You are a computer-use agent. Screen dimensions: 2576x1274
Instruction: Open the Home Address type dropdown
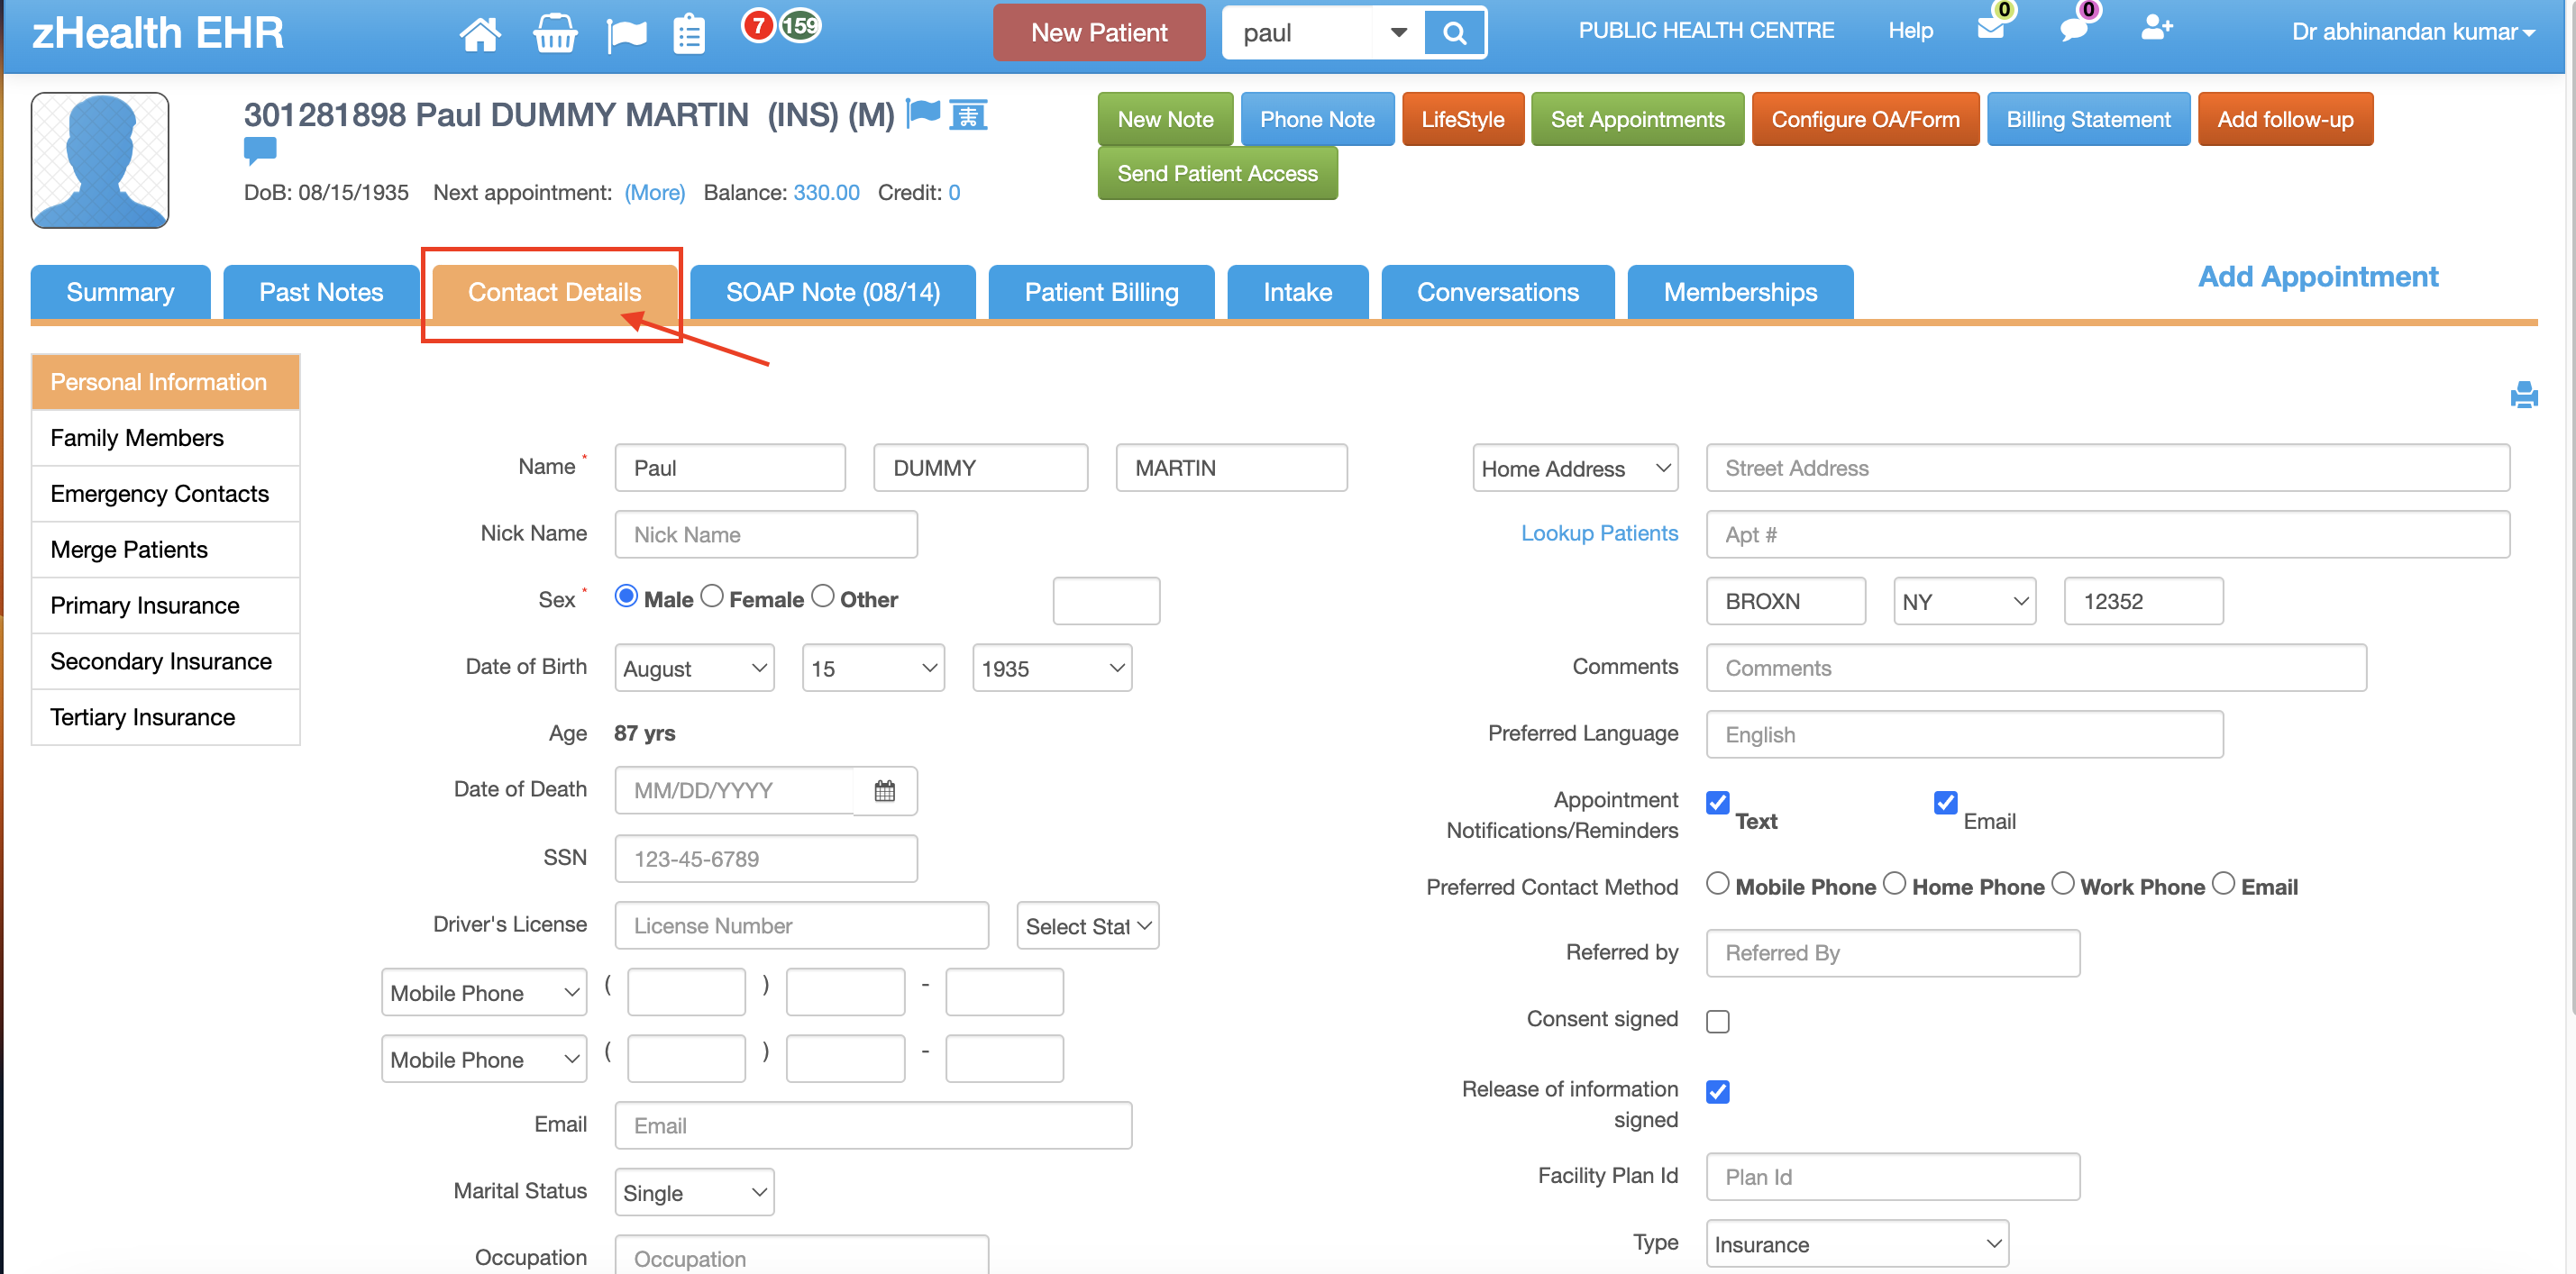coord(1575,468)
